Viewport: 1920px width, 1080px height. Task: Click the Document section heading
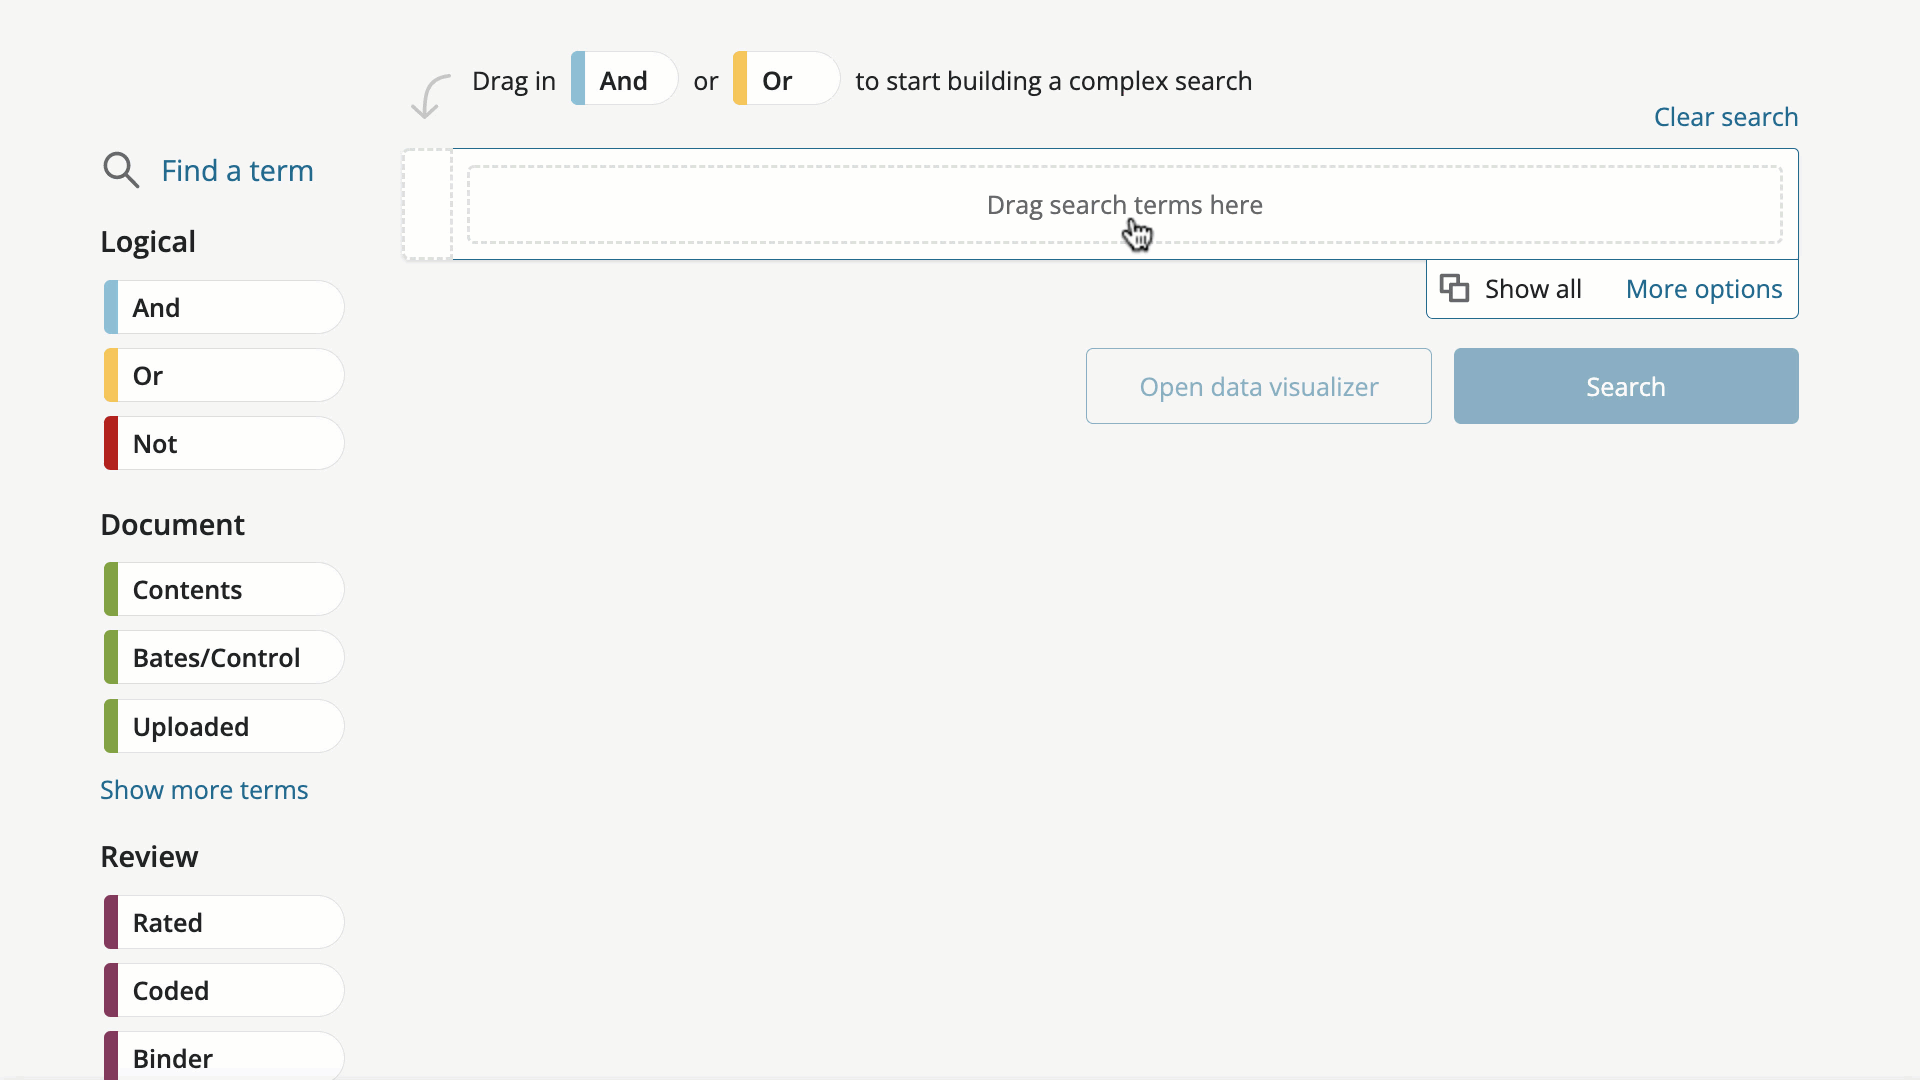pos(172,524)
